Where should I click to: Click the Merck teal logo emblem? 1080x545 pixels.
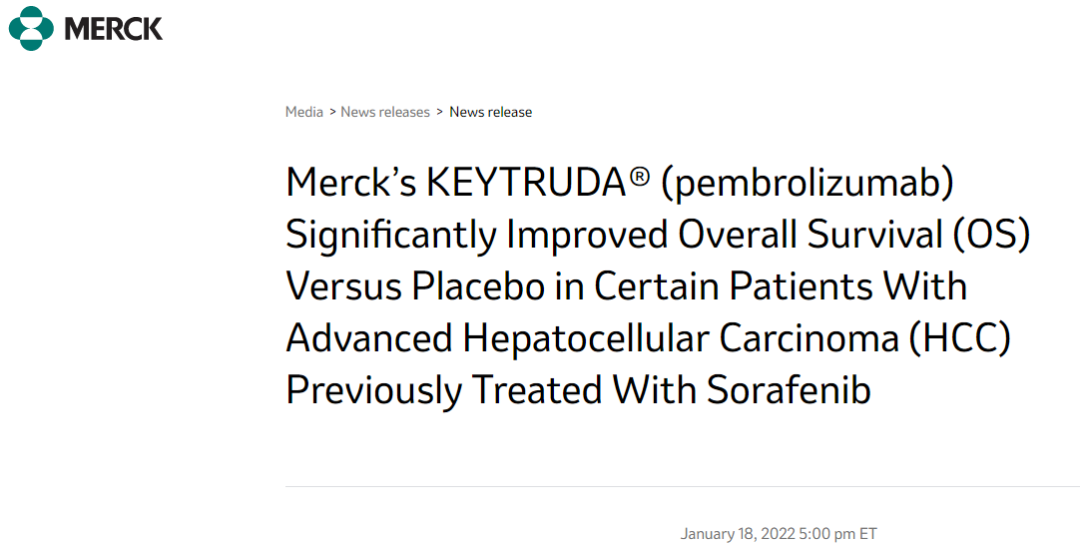click(x=31, y=28)
